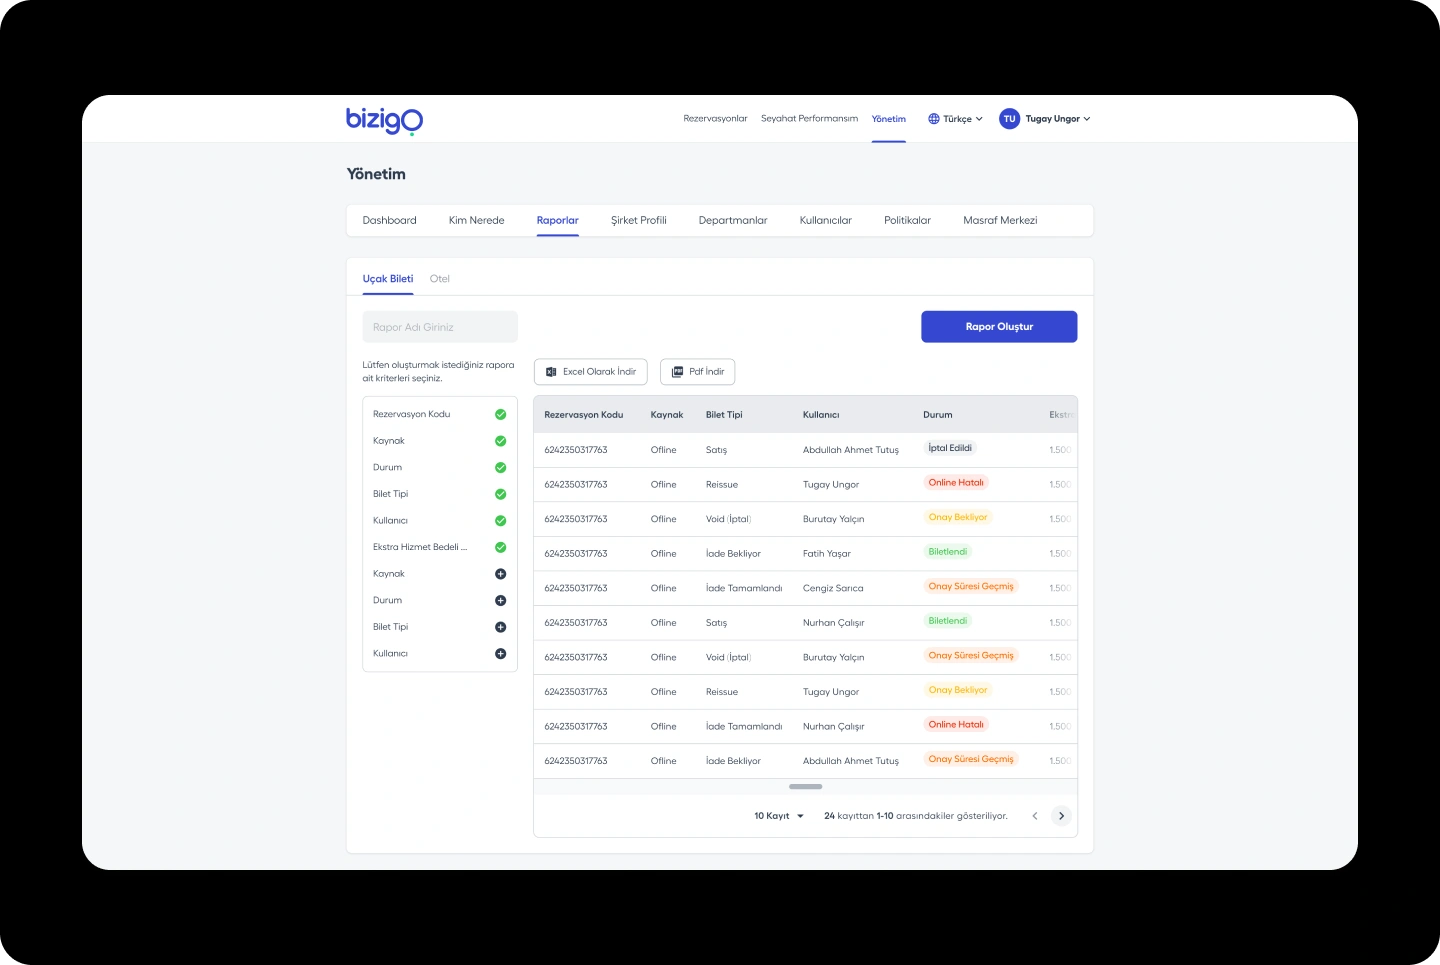
Task: Select the Raporlar tab
Action: (557, 220)
